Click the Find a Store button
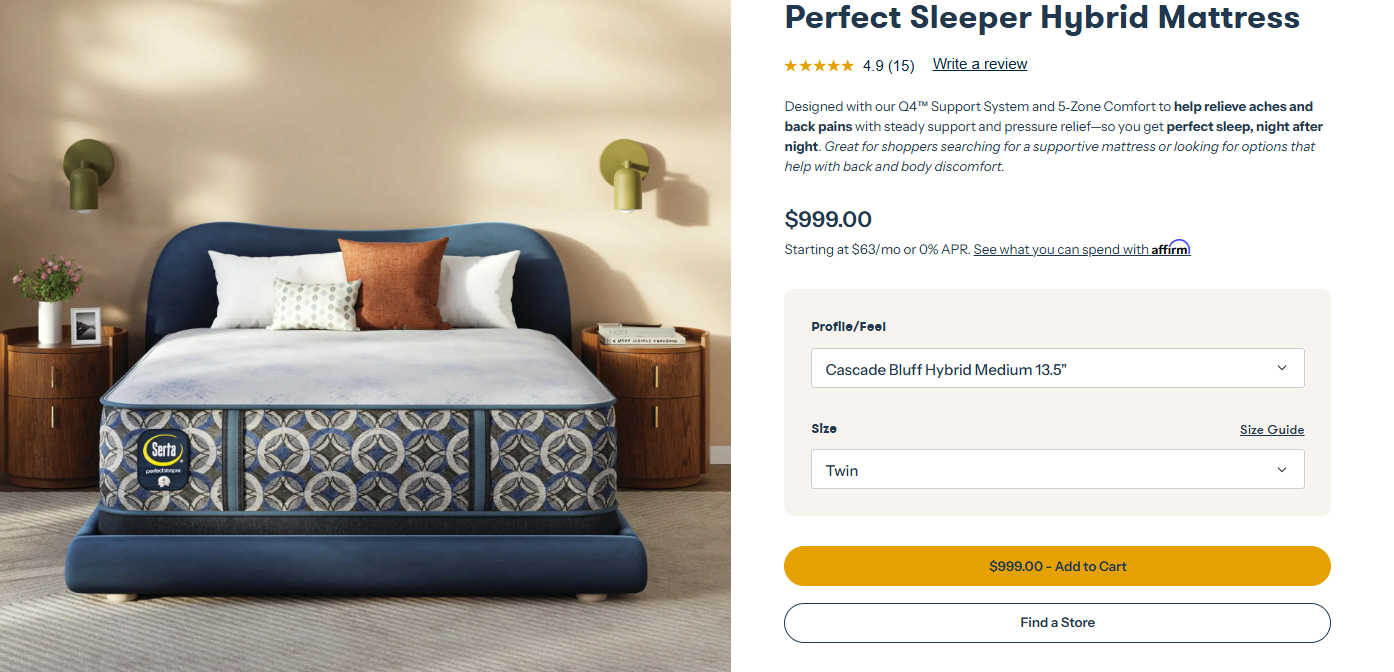Screen dimensions: 1394x672 (1057, 622)
